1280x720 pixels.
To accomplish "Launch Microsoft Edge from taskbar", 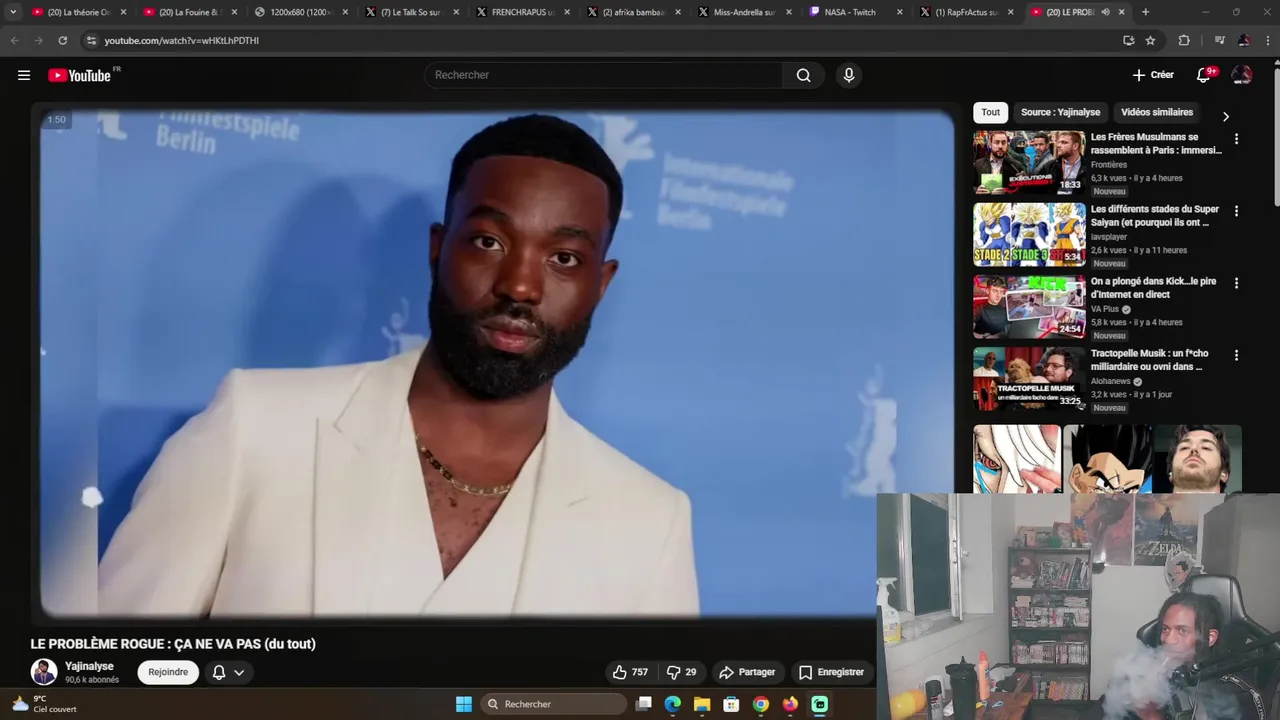I will (x=673, y=704).
